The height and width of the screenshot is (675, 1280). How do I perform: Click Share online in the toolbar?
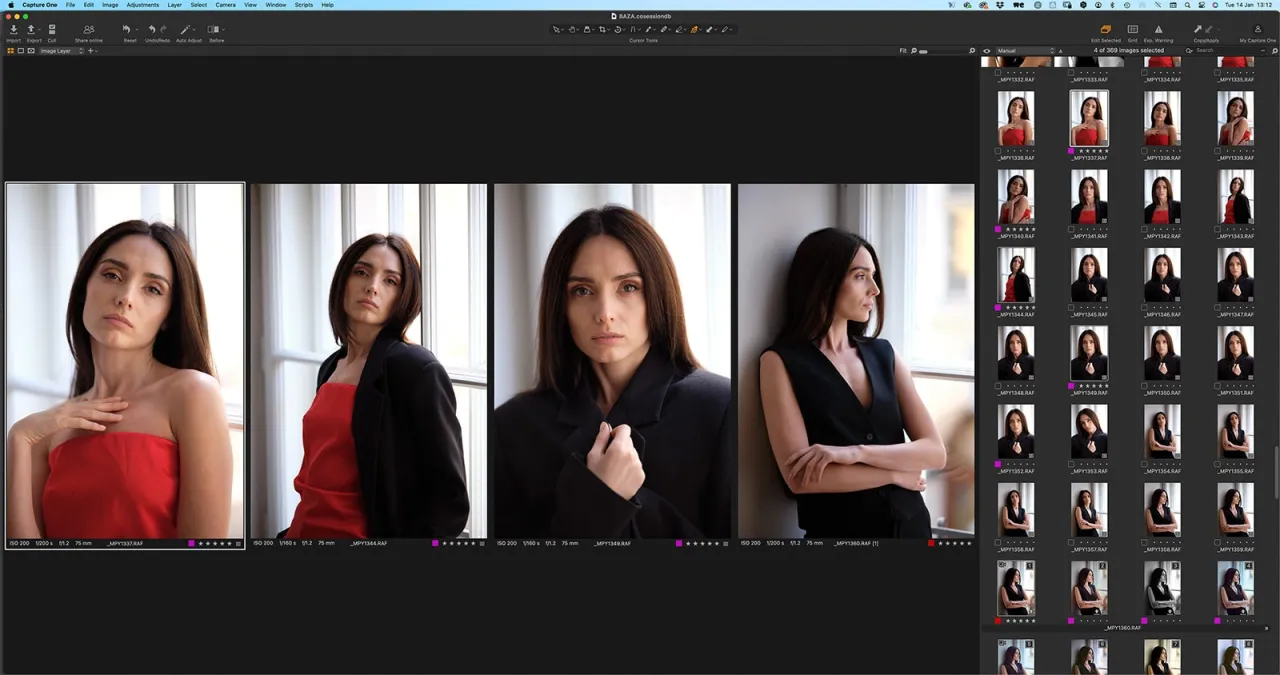tap(89, 28)
